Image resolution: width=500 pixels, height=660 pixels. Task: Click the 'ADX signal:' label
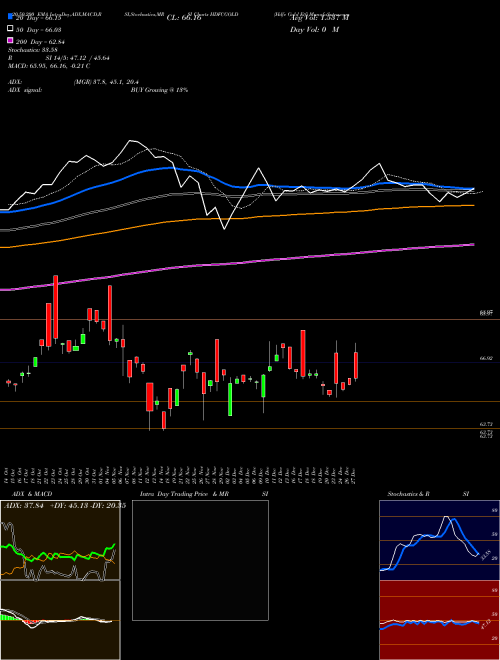(25, 90)
